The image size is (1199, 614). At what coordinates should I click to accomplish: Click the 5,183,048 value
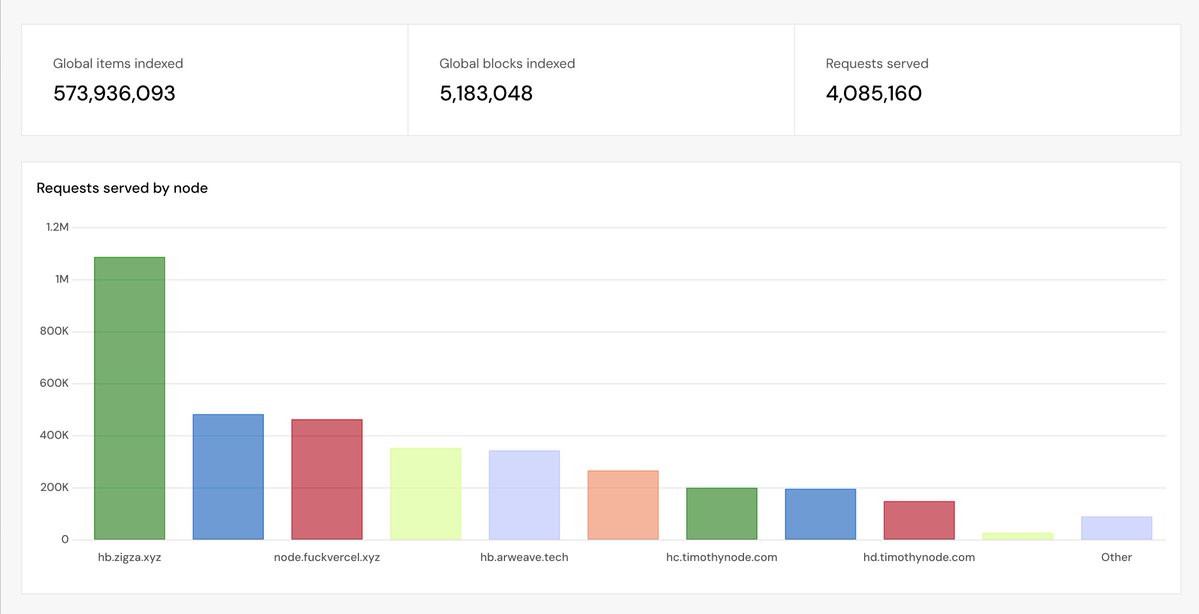click(486, 93)
